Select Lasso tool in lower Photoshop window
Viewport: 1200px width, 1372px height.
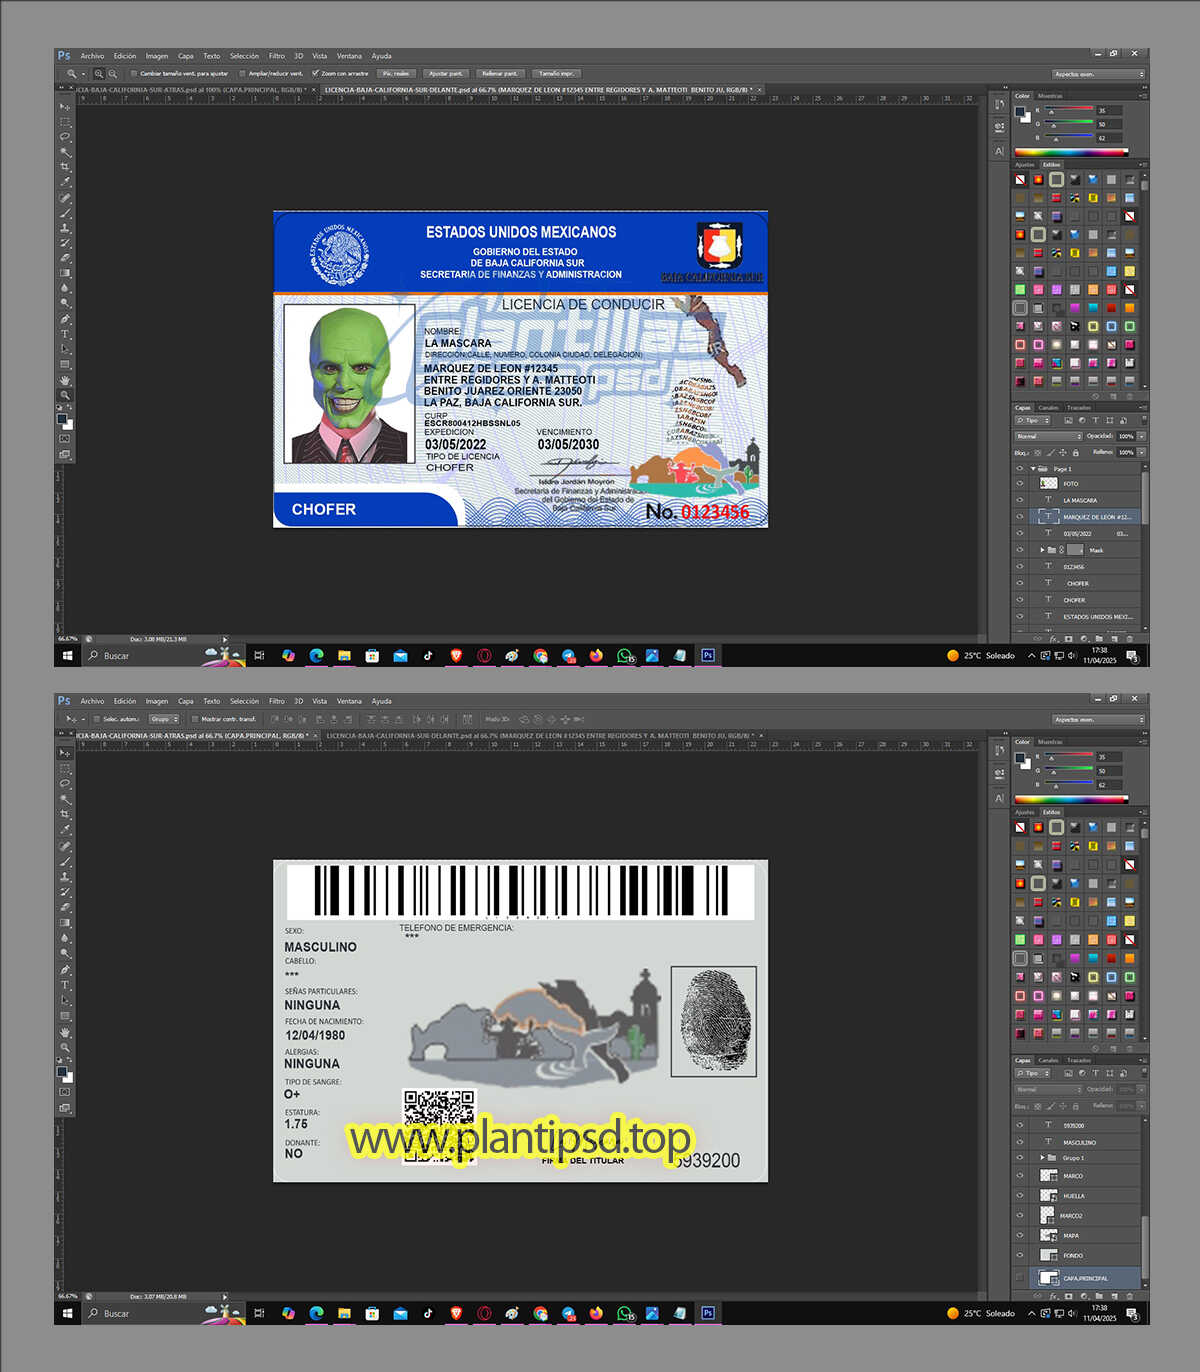(x=65, y=784)
